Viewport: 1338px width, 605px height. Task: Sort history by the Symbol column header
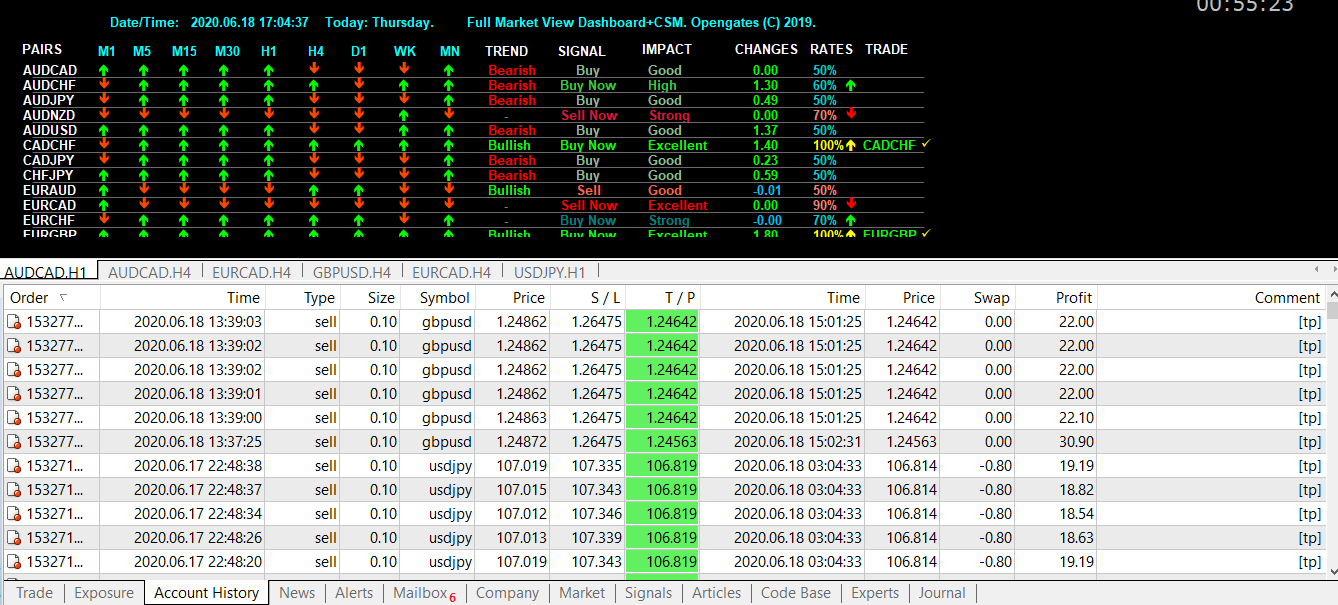click(x=437, y=297)
